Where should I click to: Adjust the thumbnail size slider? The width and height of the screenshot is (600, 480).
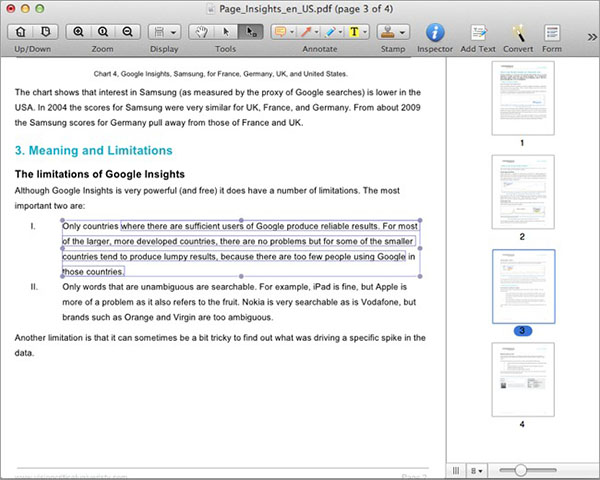[x=519, y=468]
